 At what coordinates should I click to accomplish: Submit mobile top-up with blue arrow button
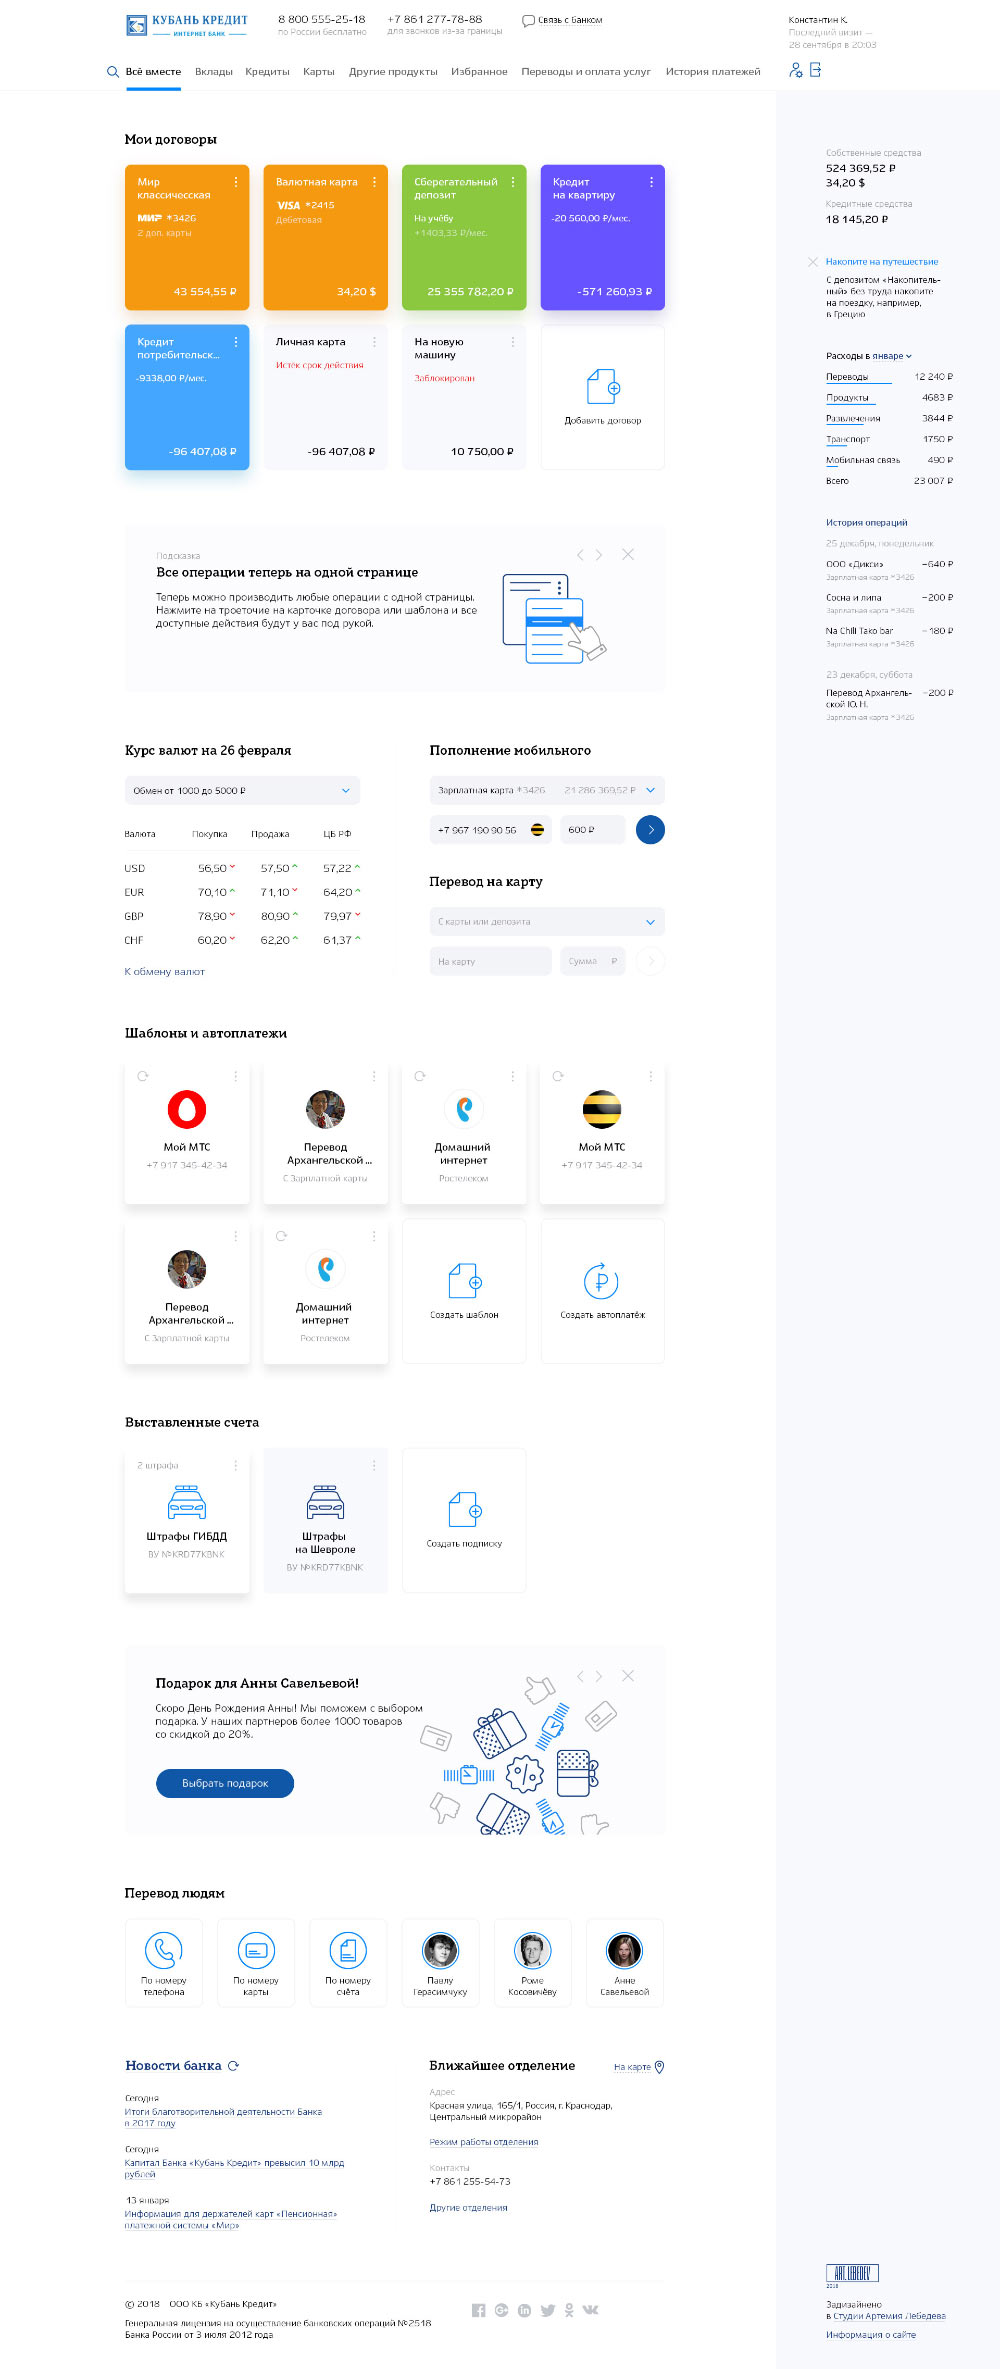[650, 830]
